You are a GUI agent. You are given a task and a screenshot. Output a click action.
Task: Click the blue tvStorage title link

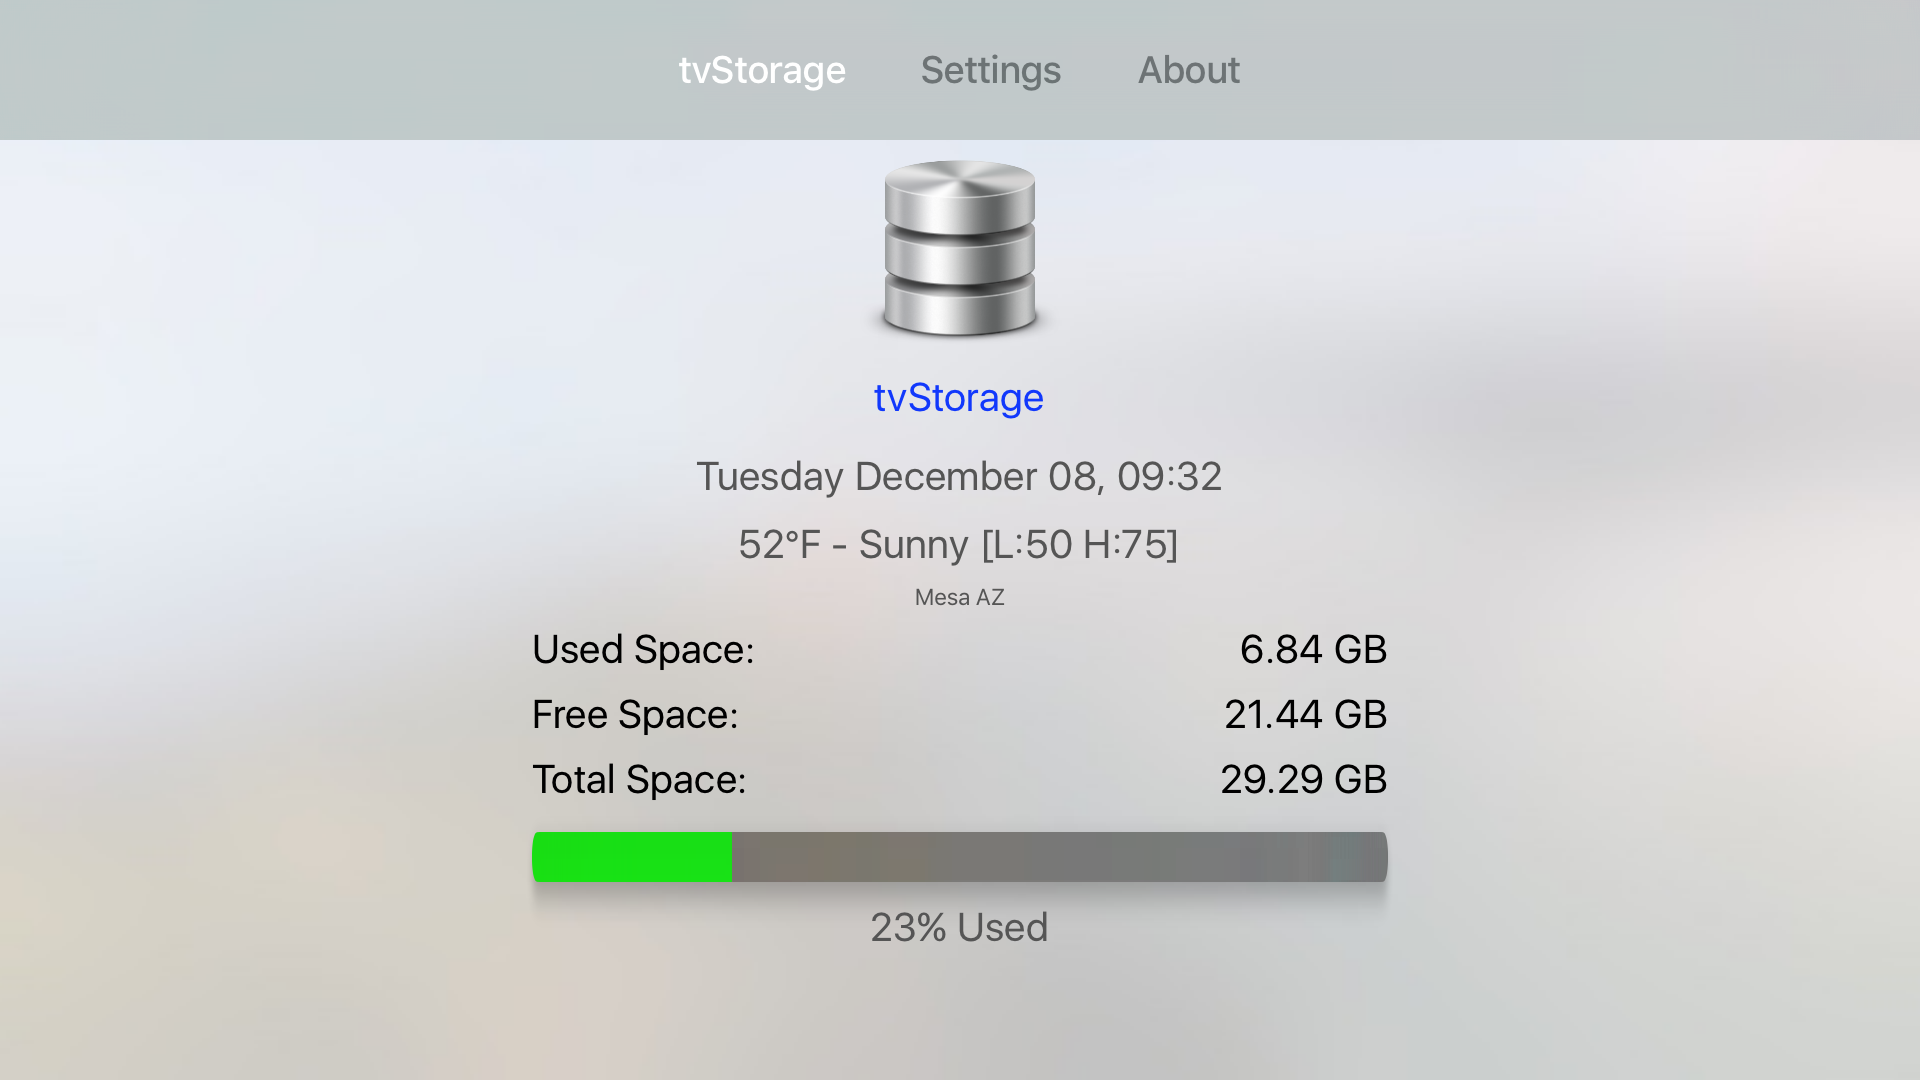point(958,398)
